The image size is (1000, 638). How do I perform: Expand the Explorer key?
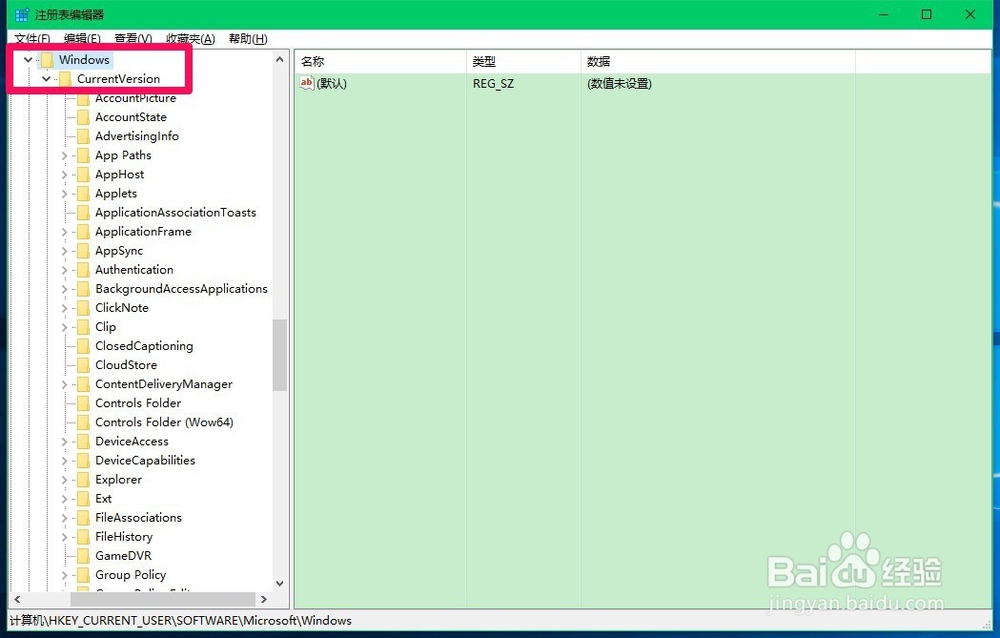tap(64, 480)
